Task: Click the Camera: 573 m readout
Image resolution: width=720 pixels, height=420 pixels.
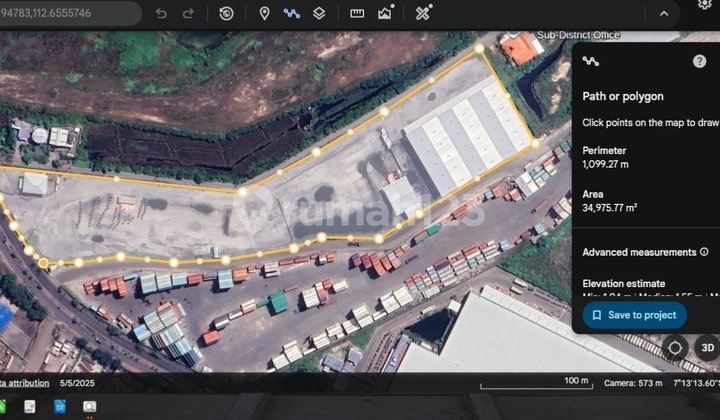Action: tap(633, 383)
